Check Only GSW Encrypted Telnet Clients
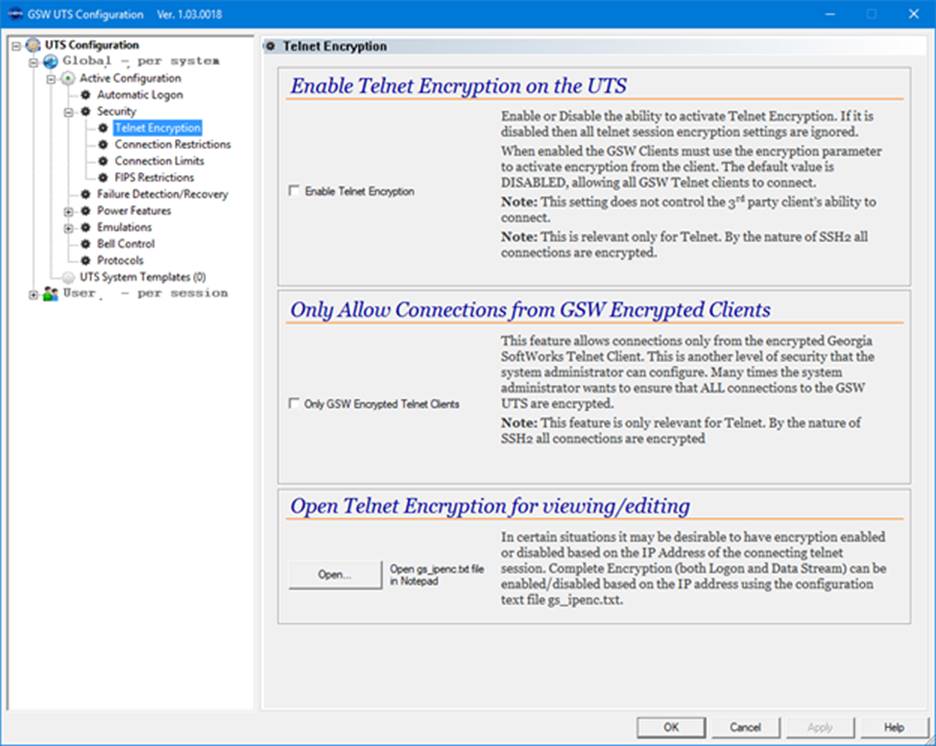The image size is (936, 746). [x=294, y=403]
